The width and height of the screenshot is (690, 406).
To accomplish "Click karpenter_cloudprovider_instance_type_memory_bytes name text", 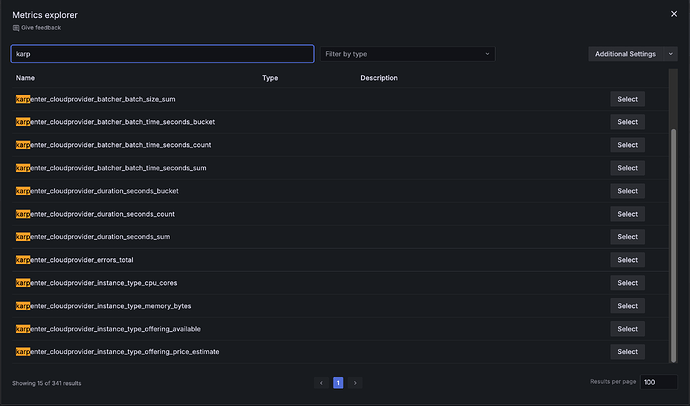I will coord(103,306).
